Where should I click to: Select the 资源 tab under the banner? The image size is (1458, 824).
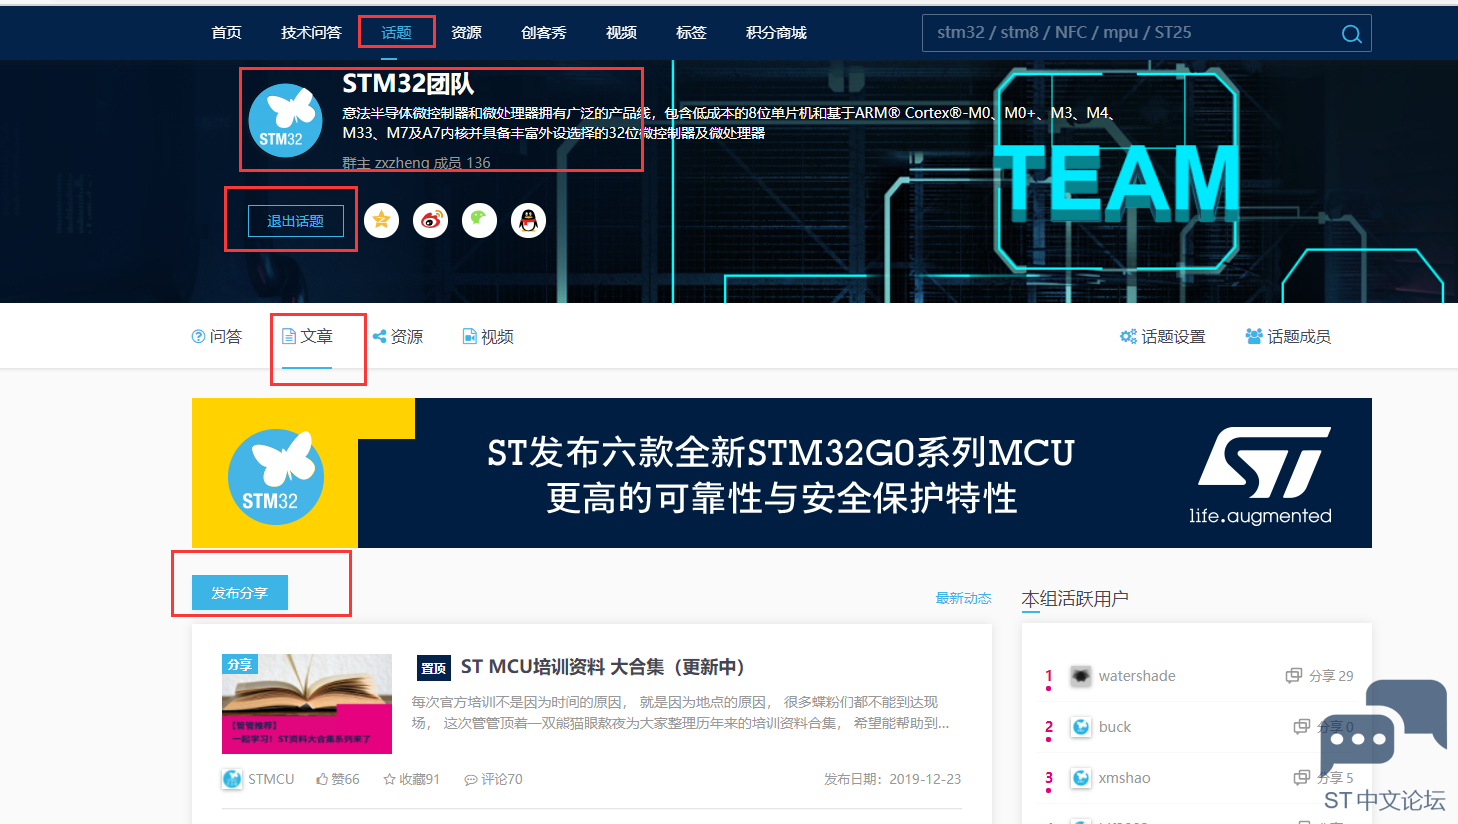pyautogui.click(x=398, y=337)
